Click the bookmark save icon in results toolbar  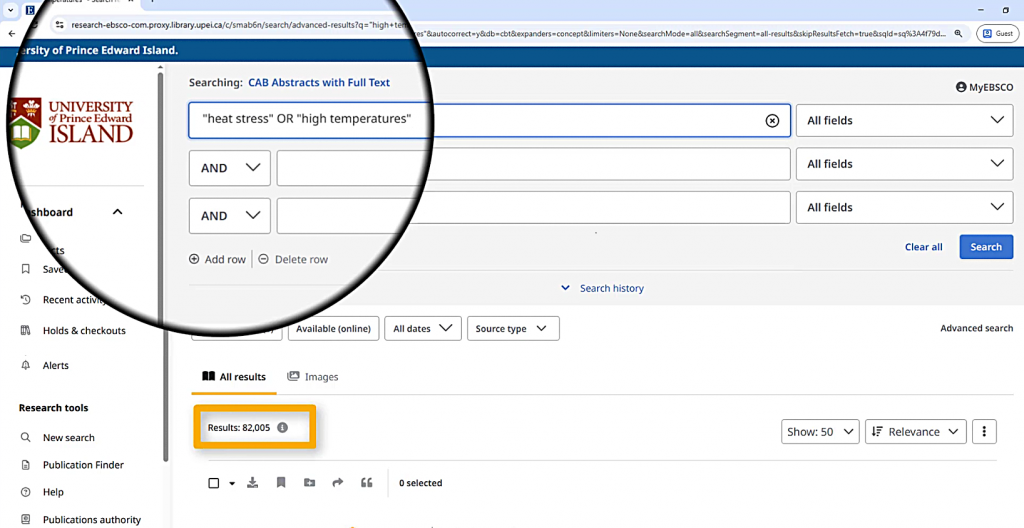(x=281, y=483)
